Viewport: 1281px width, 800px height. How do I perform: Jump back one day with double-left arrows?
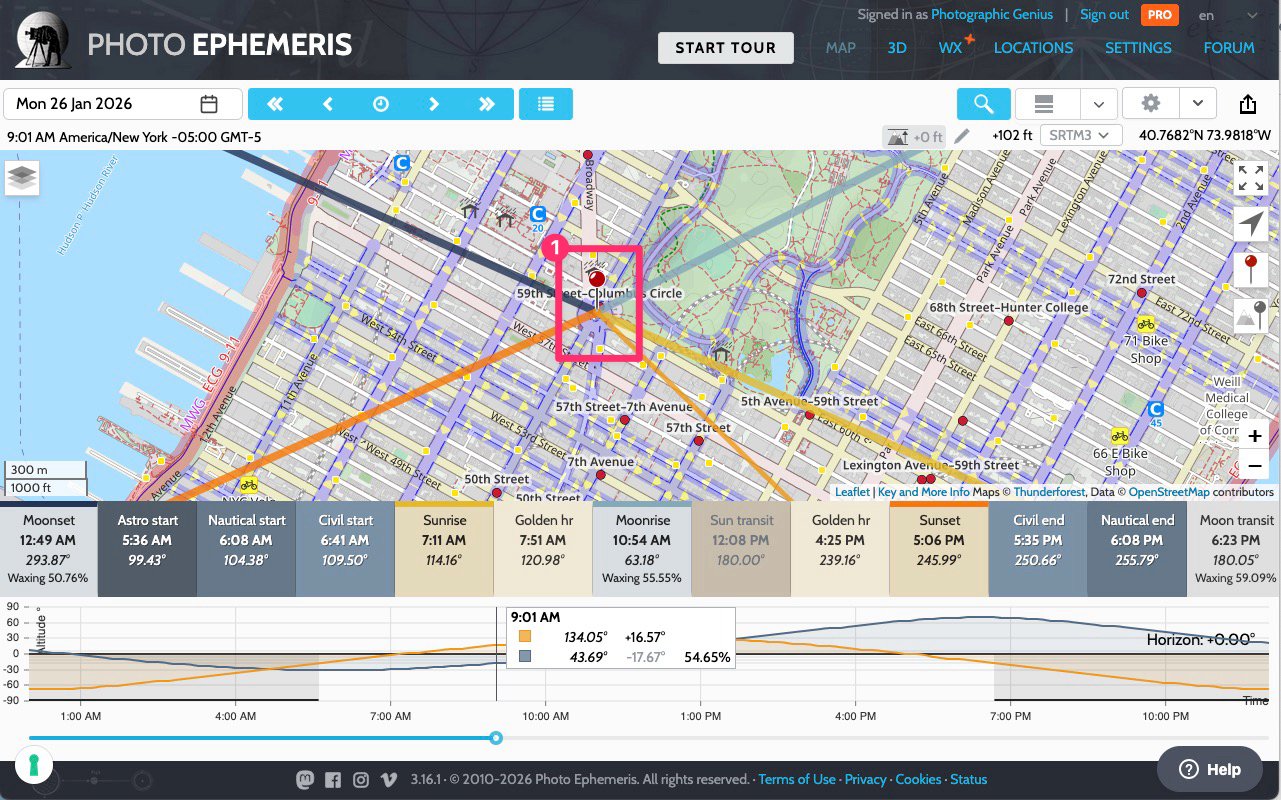[x=274, y=104]
